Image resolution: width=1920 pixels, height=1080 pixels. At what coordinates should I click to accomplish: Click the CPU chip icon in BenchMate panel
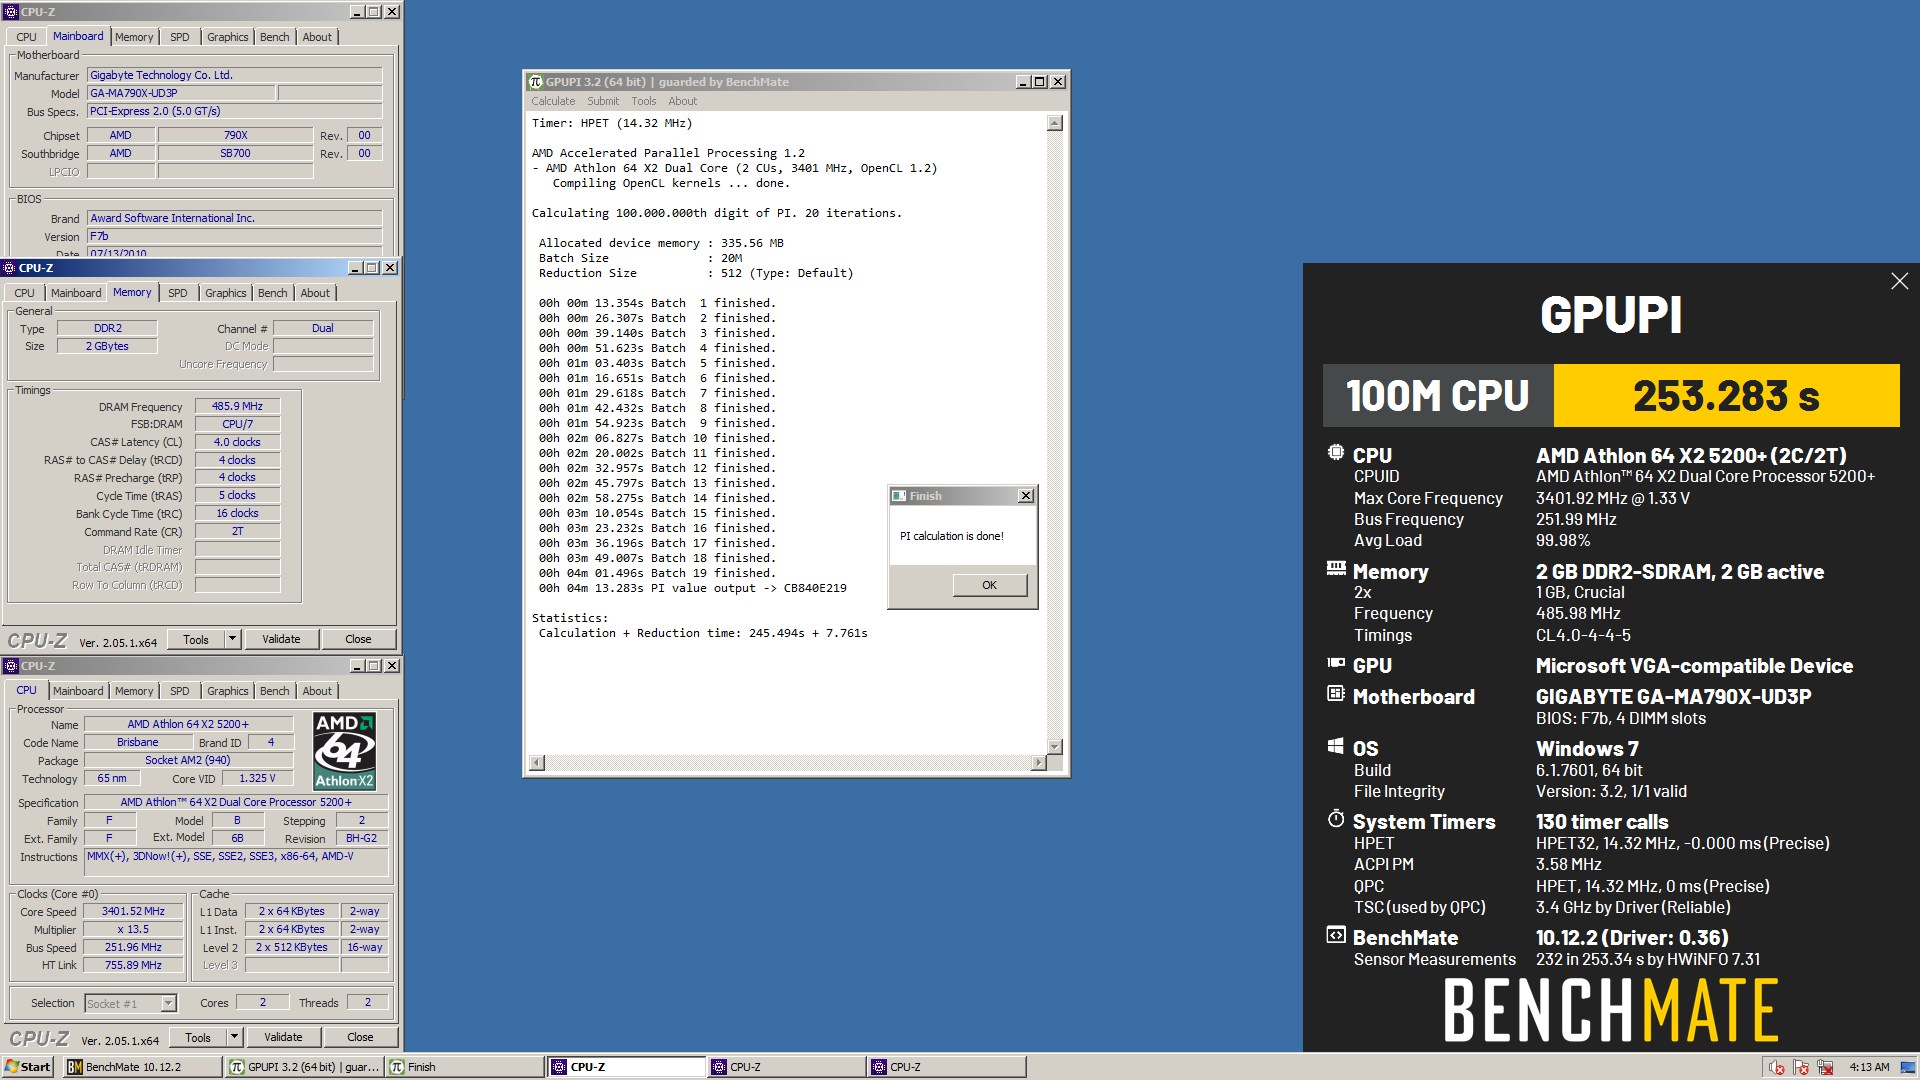pyautogui.click(x=1336, y=453)
